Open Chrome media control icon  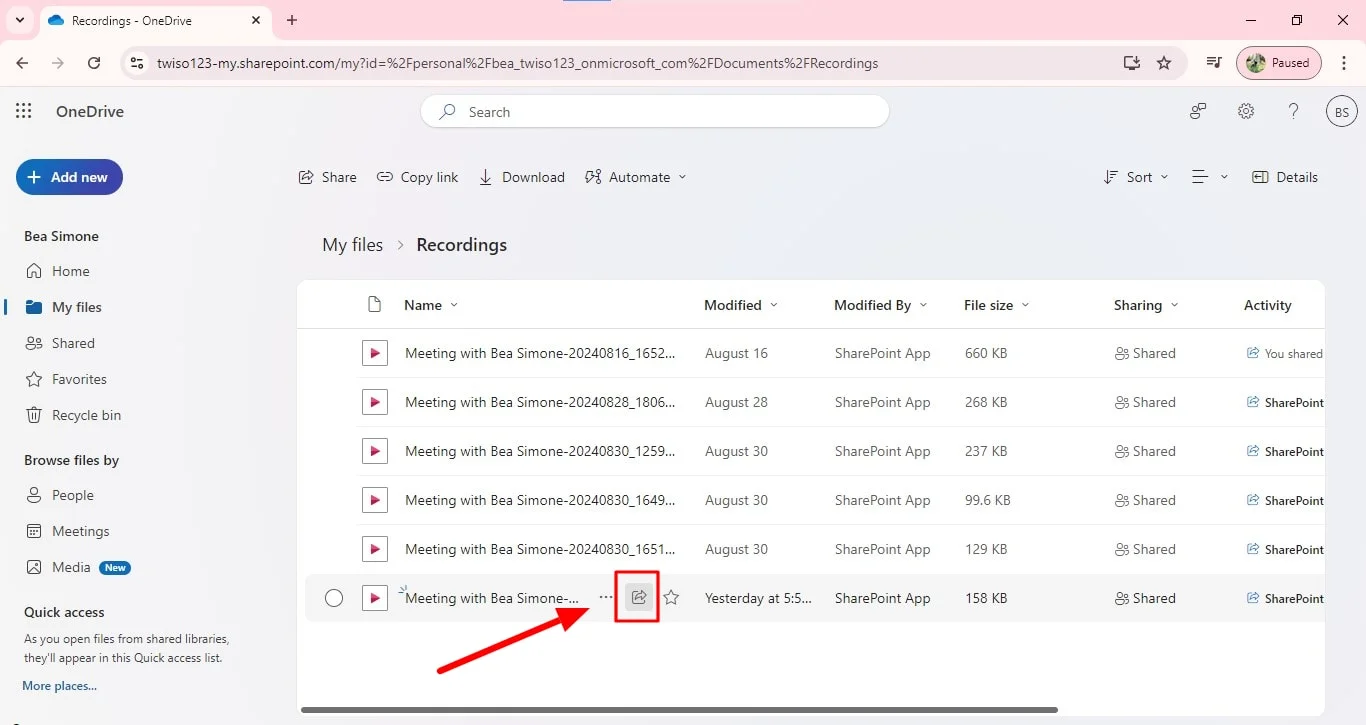[1214, 63]
